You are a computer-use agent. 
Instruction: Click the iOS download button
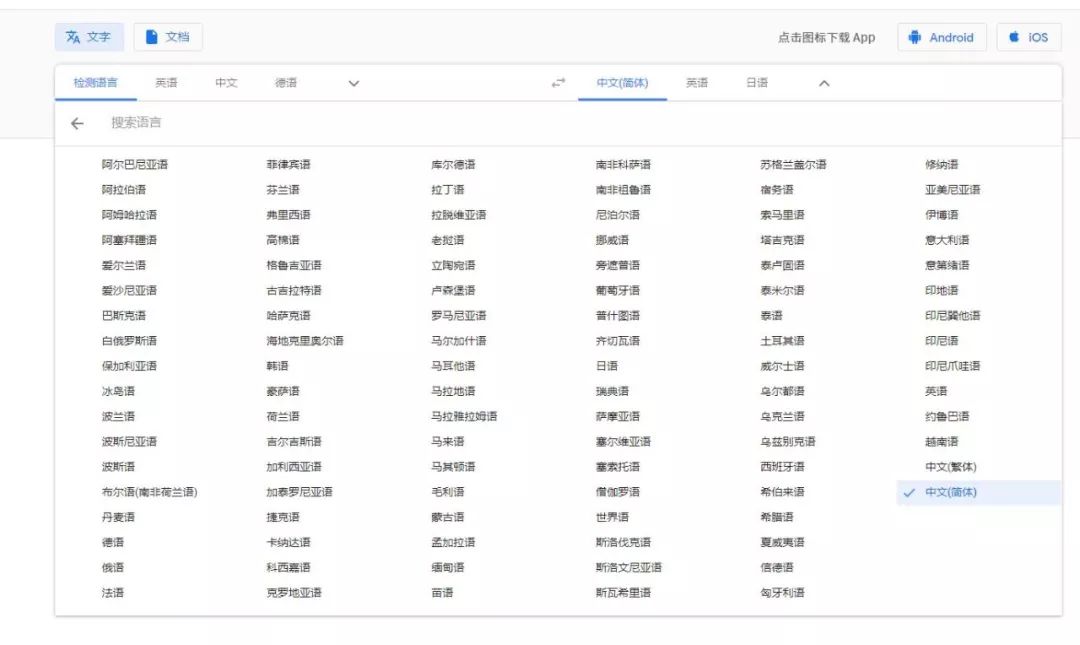pos(1028,36)
